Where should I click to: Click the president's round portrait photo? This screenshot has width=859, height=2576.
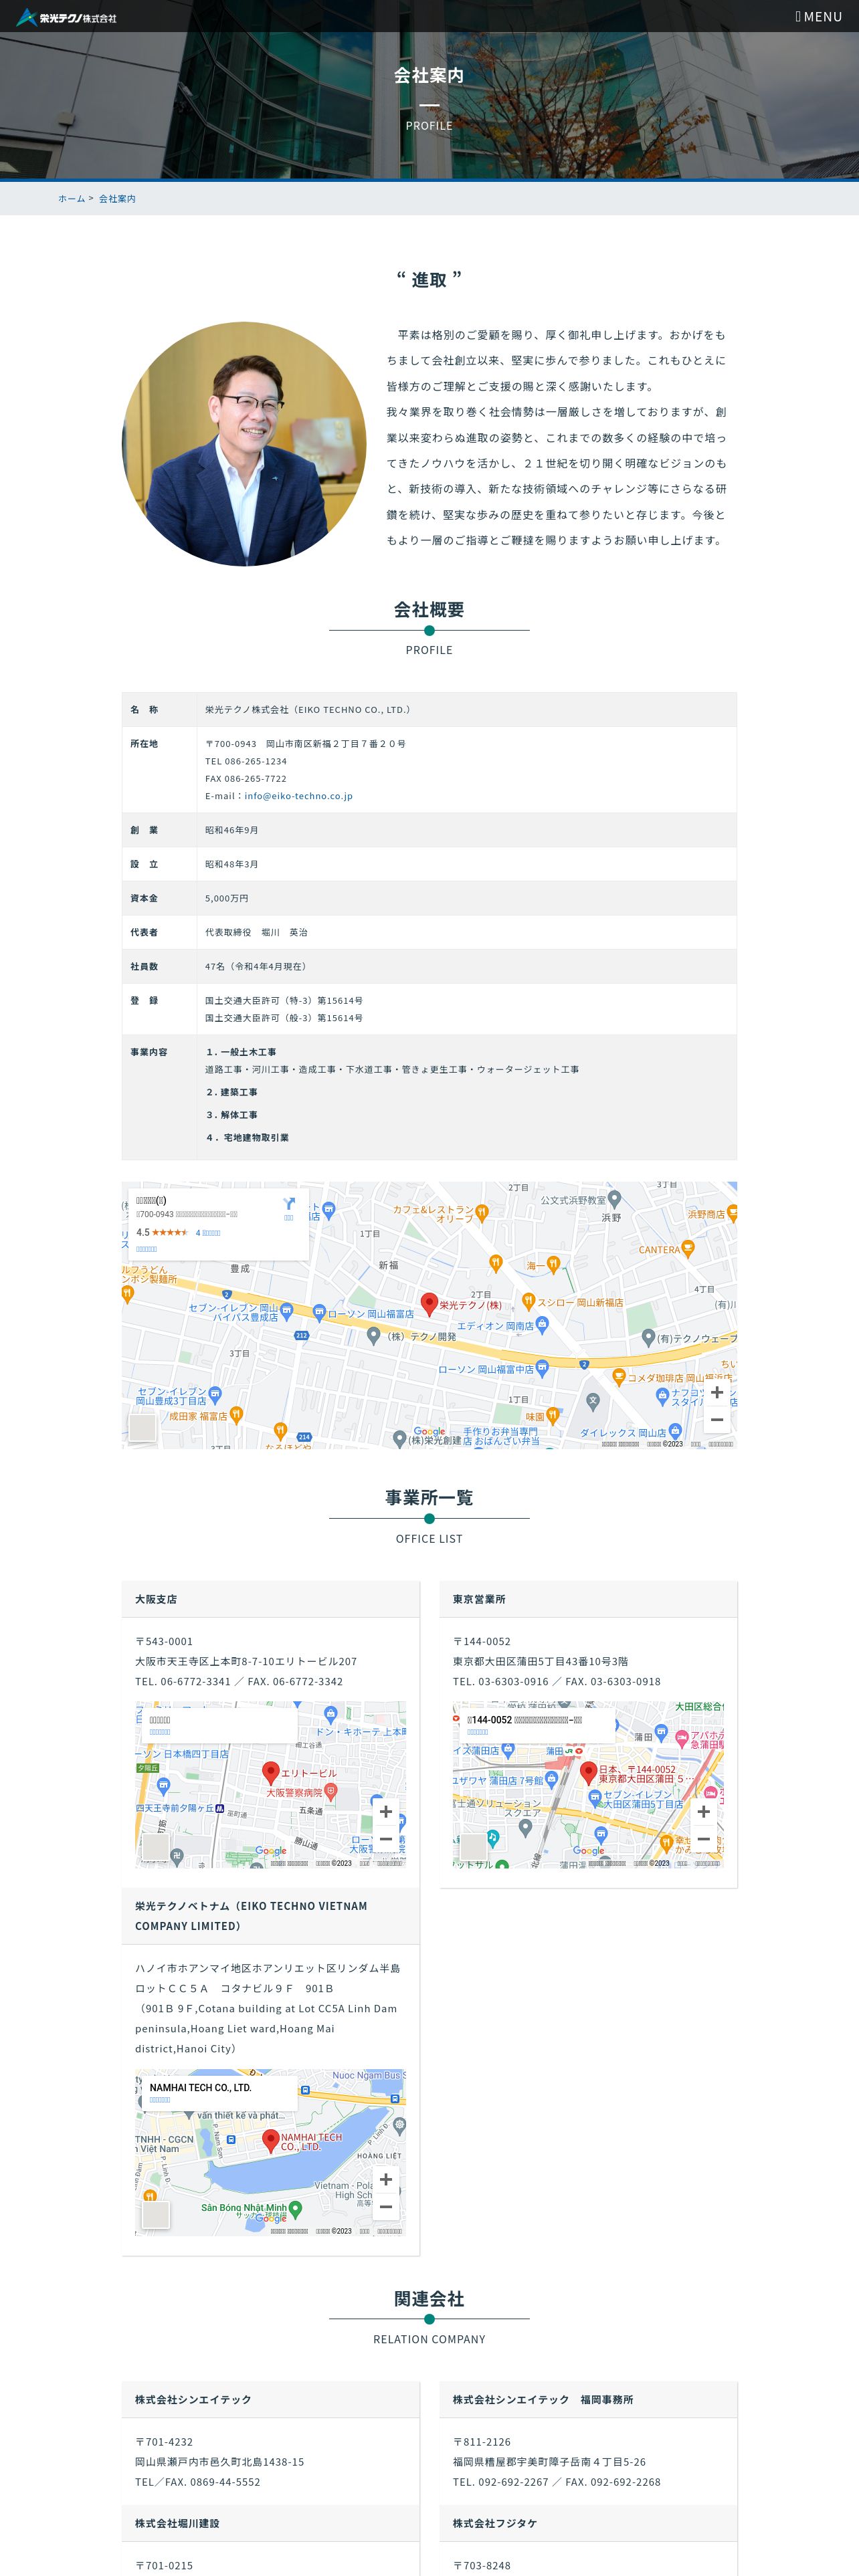(244, 444)
